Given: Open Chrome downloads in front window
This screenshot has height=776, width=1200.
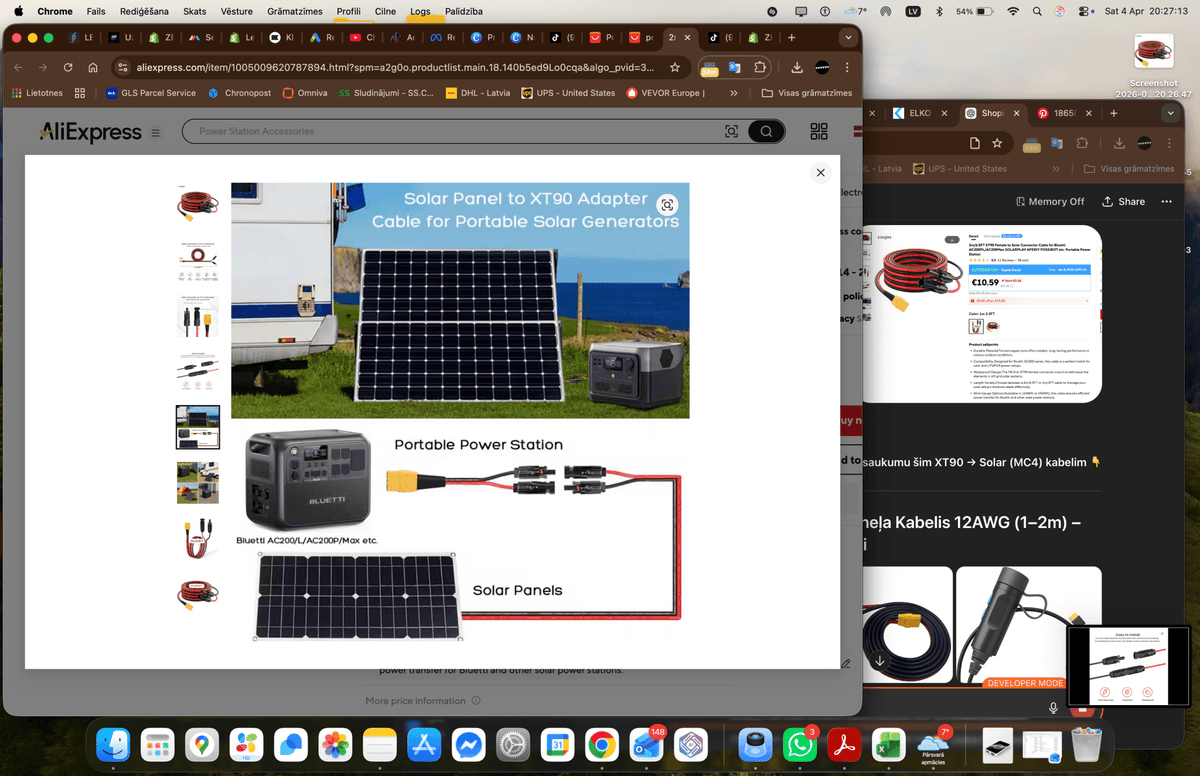Looking at the screenshot, I should coord(797,67).
